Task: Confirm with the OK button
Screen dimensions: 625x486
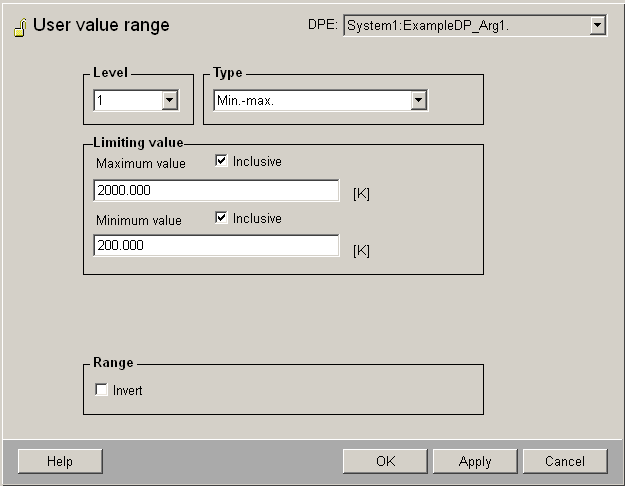Action: point(385,461)
